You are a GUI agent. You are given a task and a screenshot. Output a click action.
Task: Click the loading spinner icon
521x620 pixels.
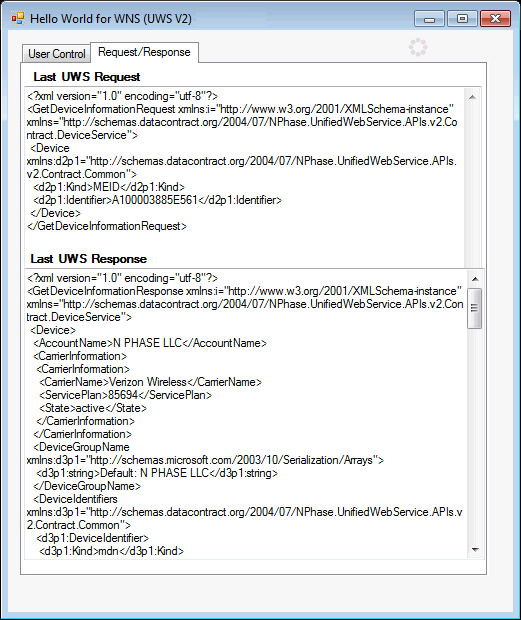click(x=418, y=47)
